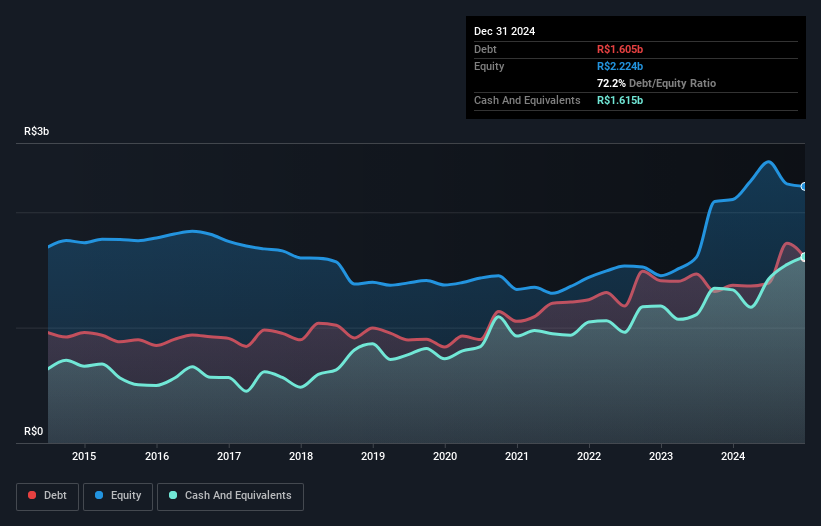Click the R$3b y-axis label
Image resolution: width=821 pixels, height=526 pixels.
coord(37,131)
